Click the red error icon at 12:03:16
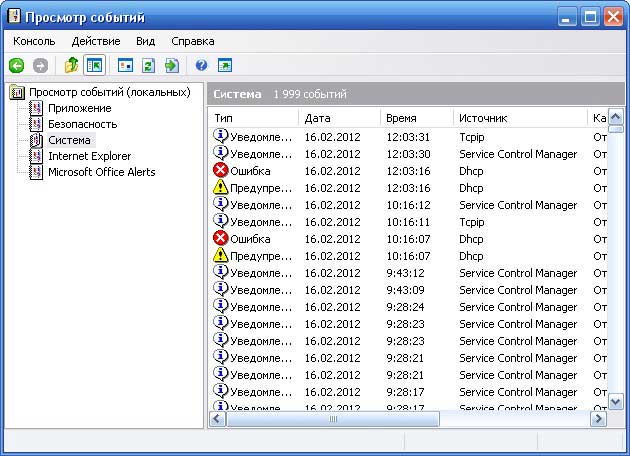The image size is (630, 456). pyautogui.click(x=221, y=171)
